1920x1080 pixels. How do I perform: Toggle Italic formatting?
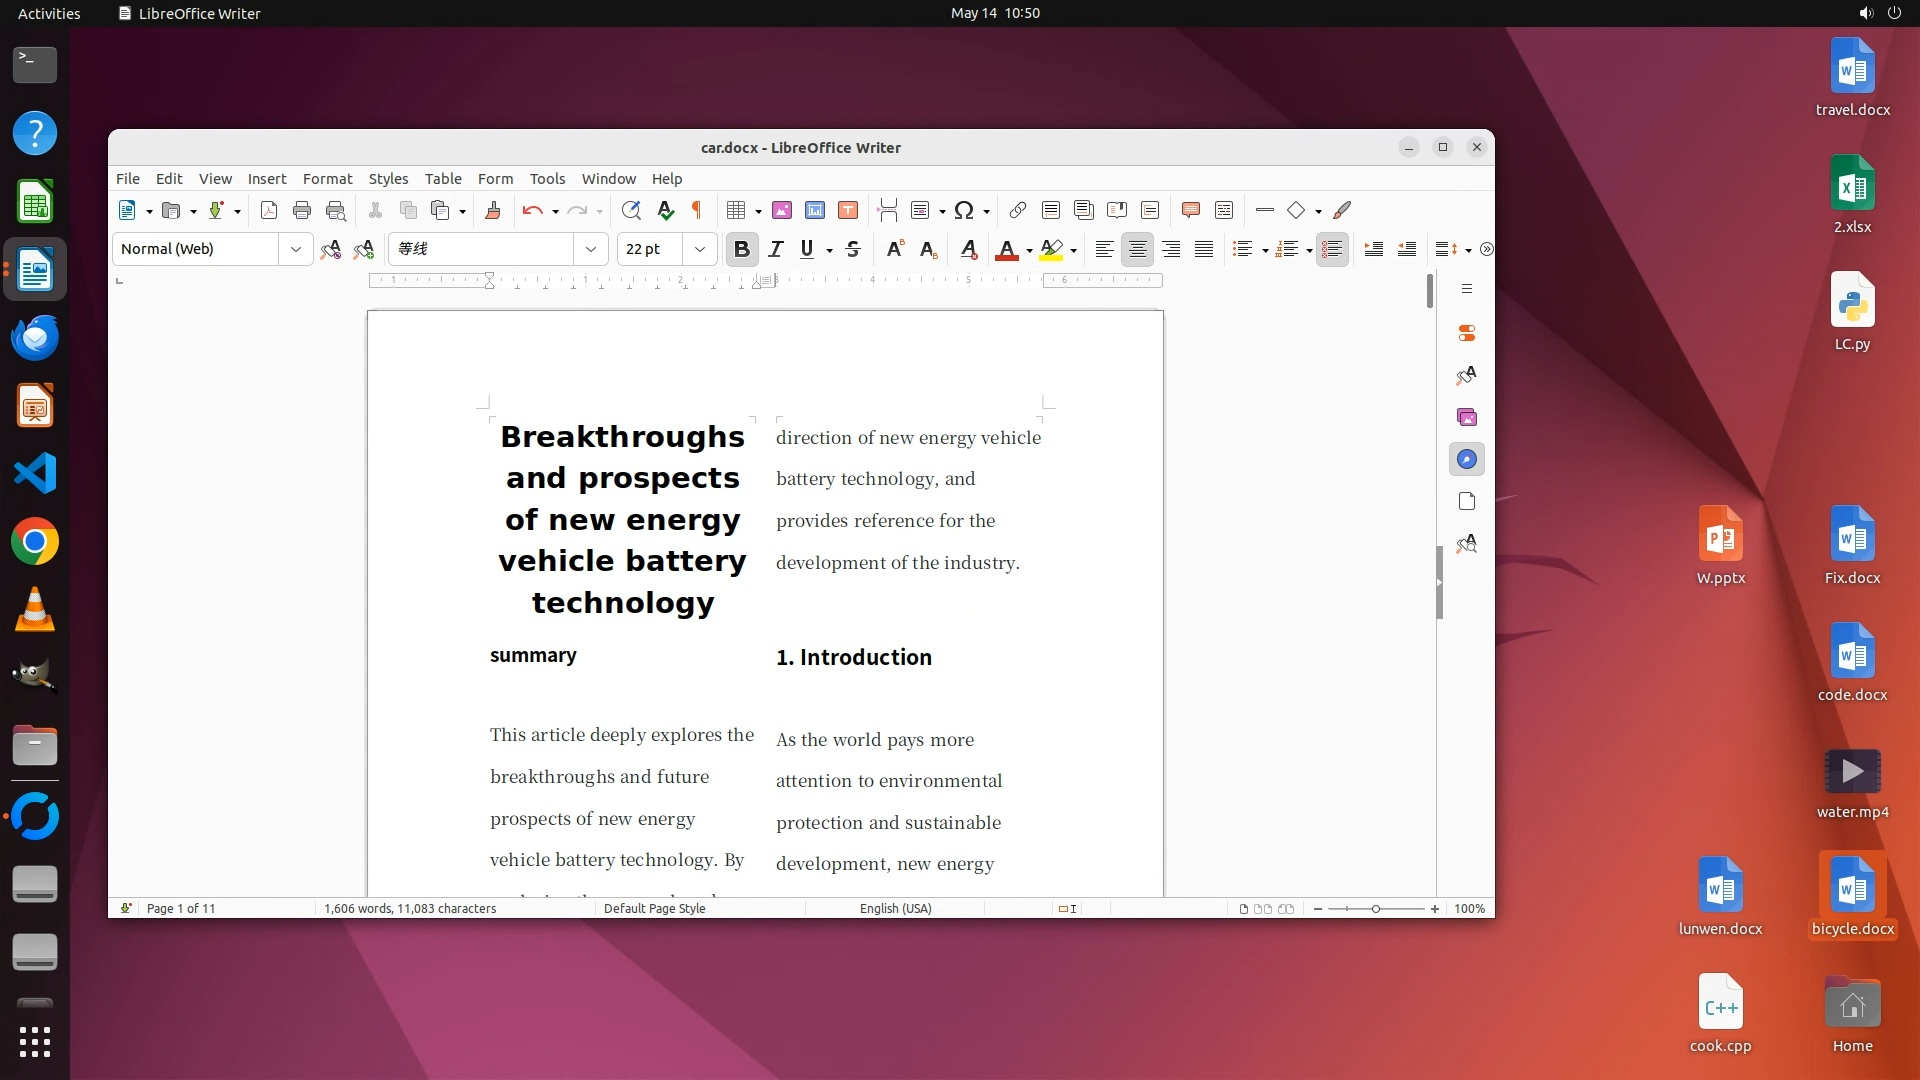[775, 249]
